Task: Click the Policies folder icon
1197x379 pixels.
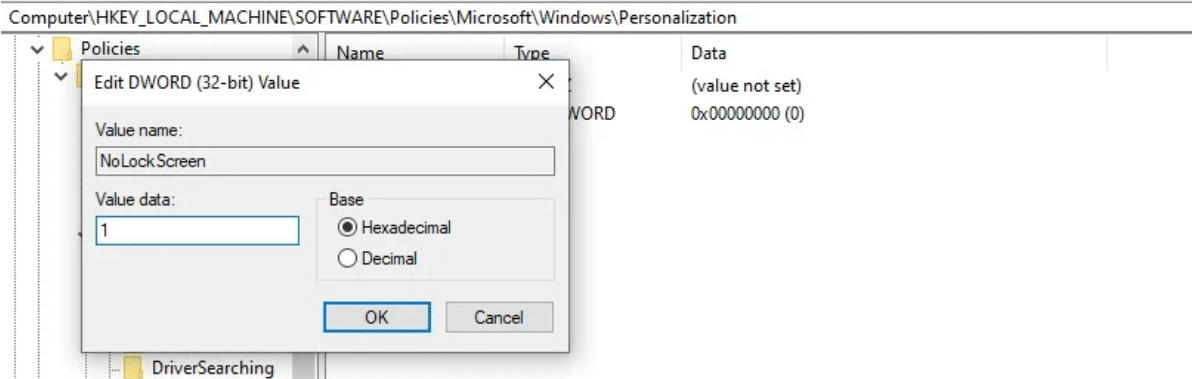Action: 62,50
